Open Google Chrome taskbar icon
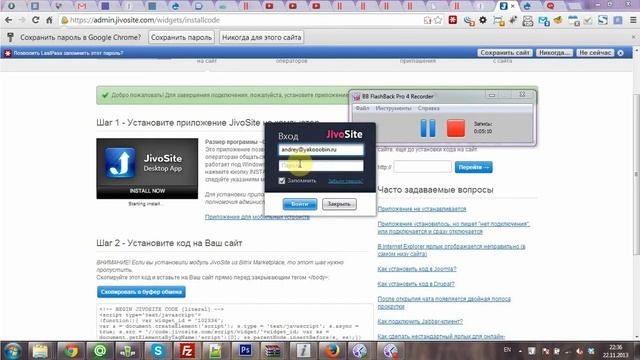 (70, 351)
